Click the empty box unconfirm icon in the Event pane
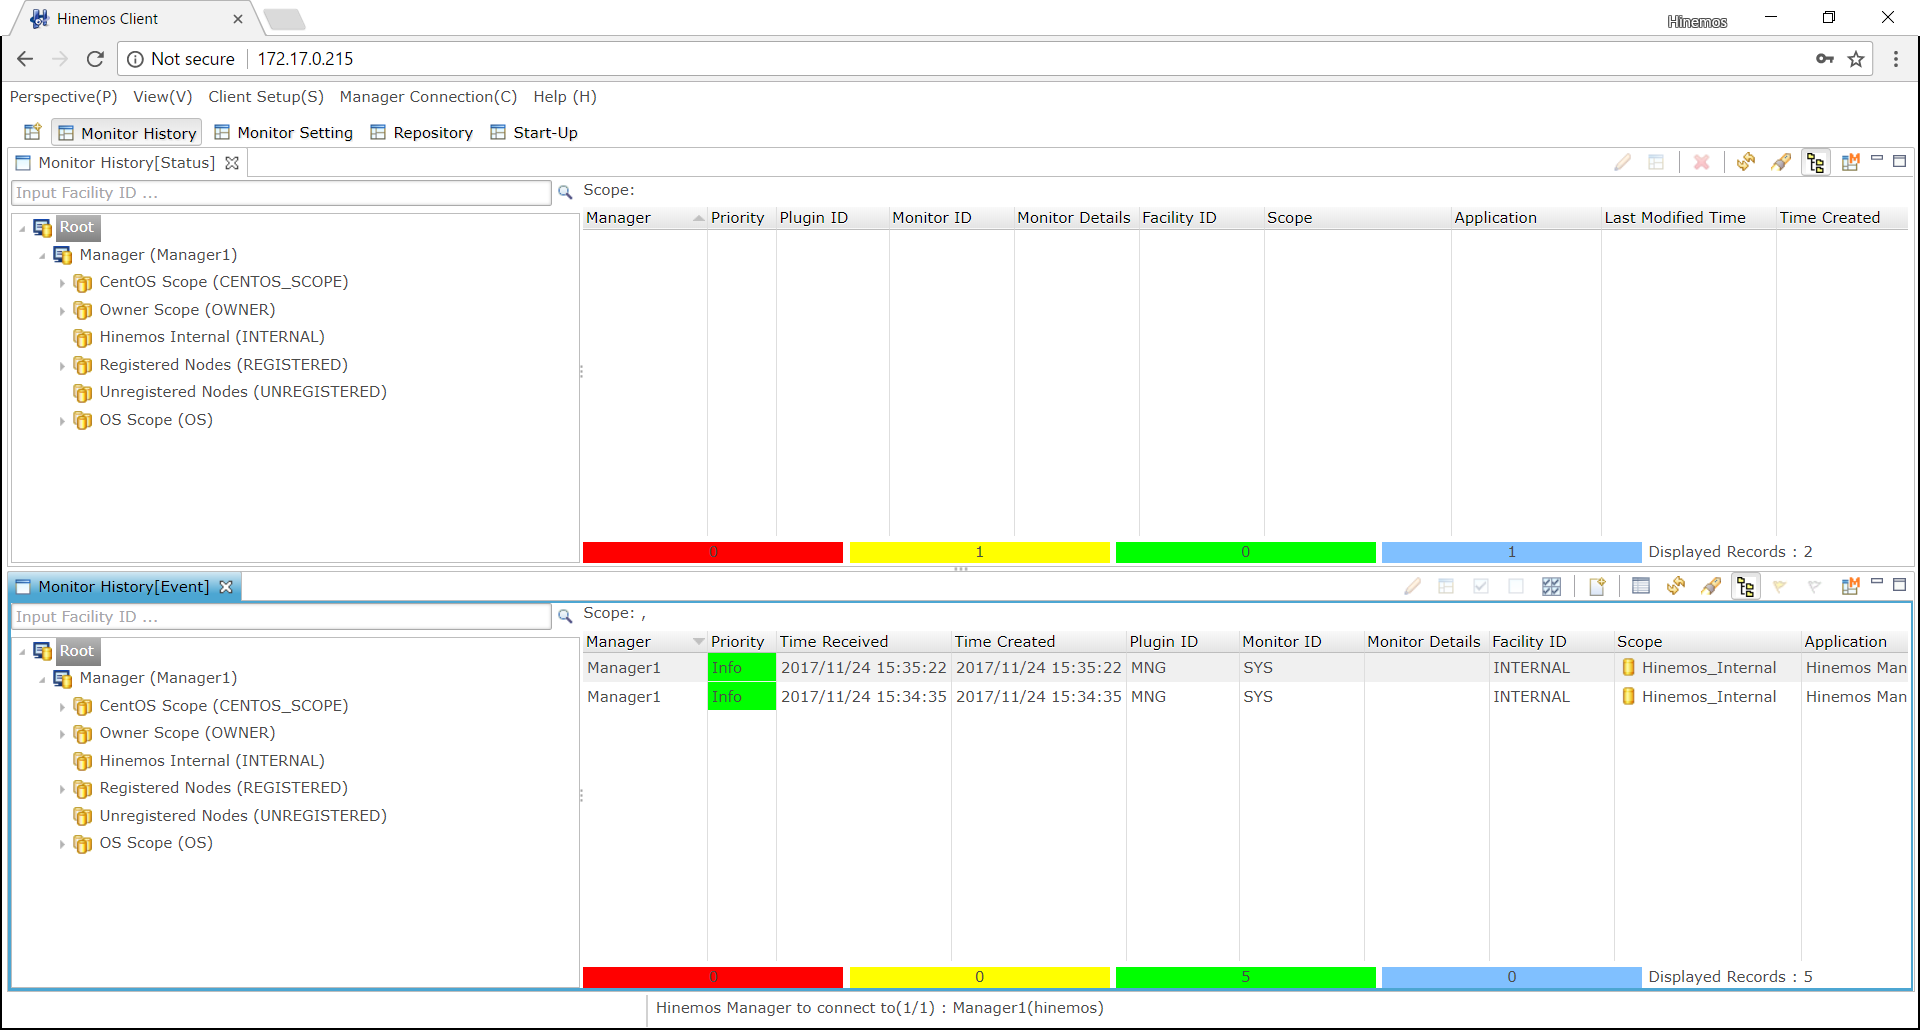The height and width of the screenshot is (1030, 1920). [1516, 586]
